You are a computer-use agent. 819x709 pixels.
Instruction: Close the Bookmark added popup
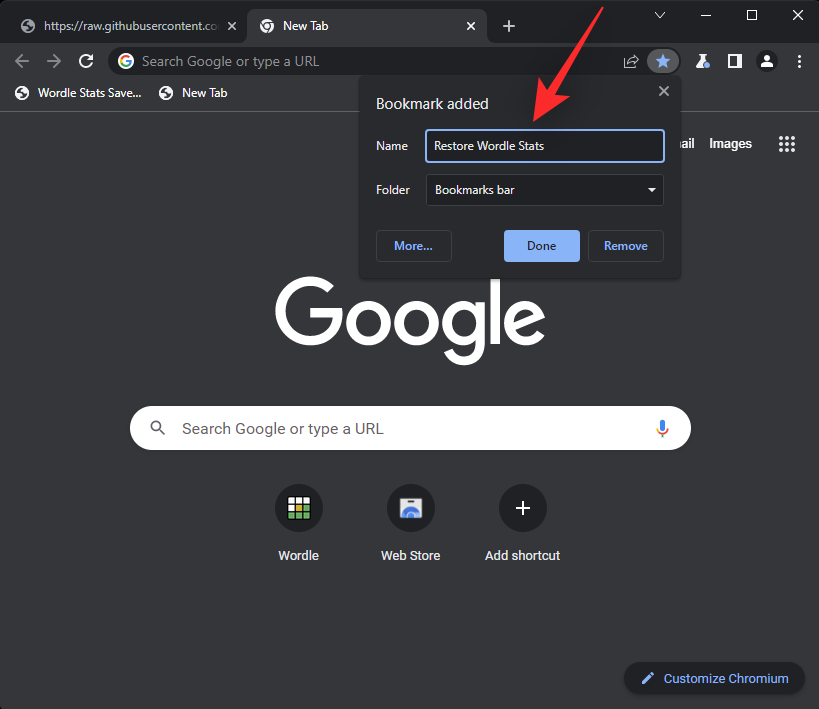point(663,91)
